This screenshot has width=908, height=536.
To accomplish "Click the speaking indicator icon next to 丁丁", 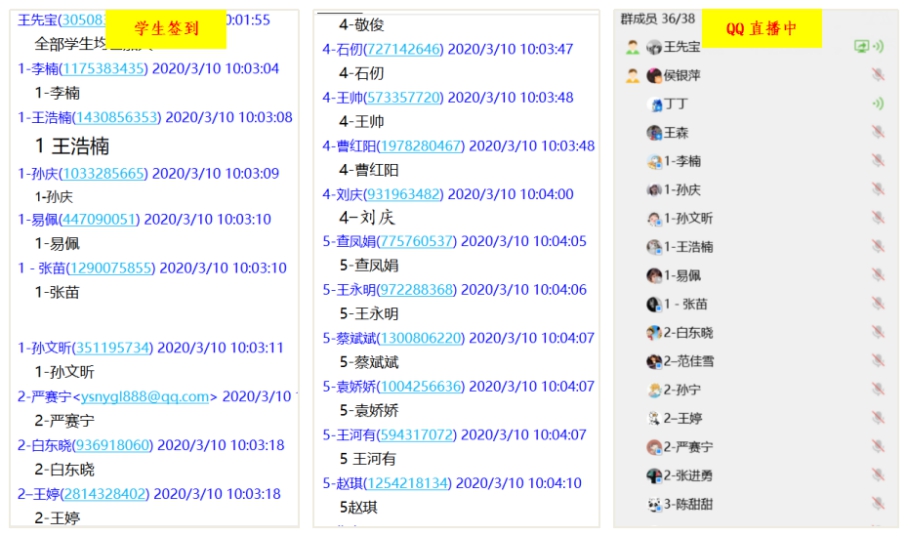I will (878, 103).
